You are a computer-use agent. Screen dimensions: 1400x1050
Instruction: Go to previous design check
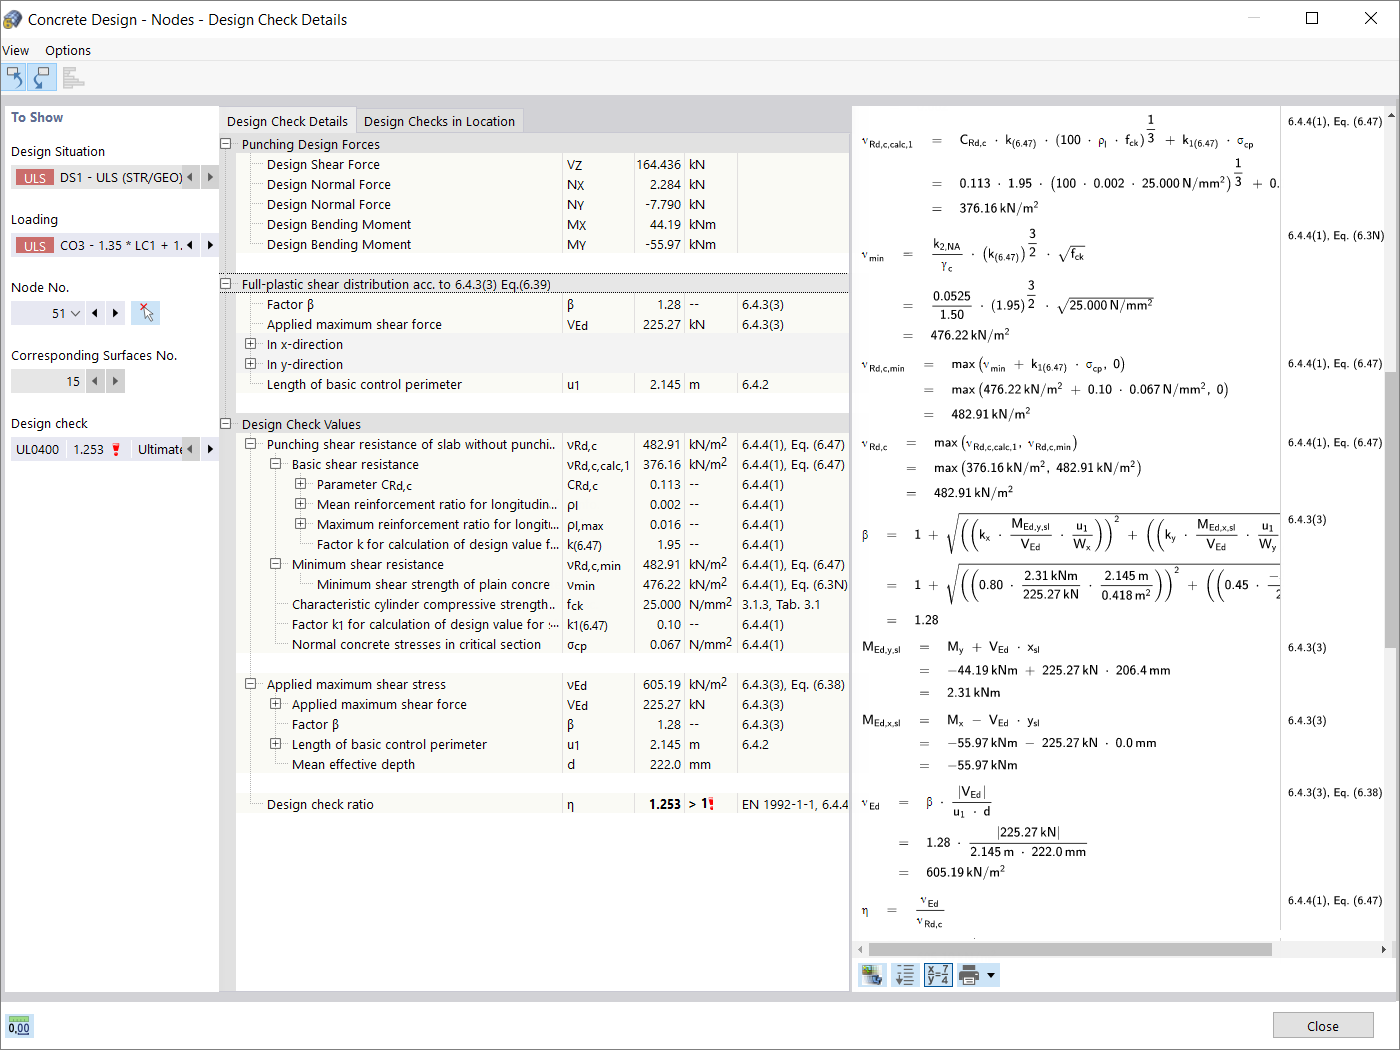[190, 449]
